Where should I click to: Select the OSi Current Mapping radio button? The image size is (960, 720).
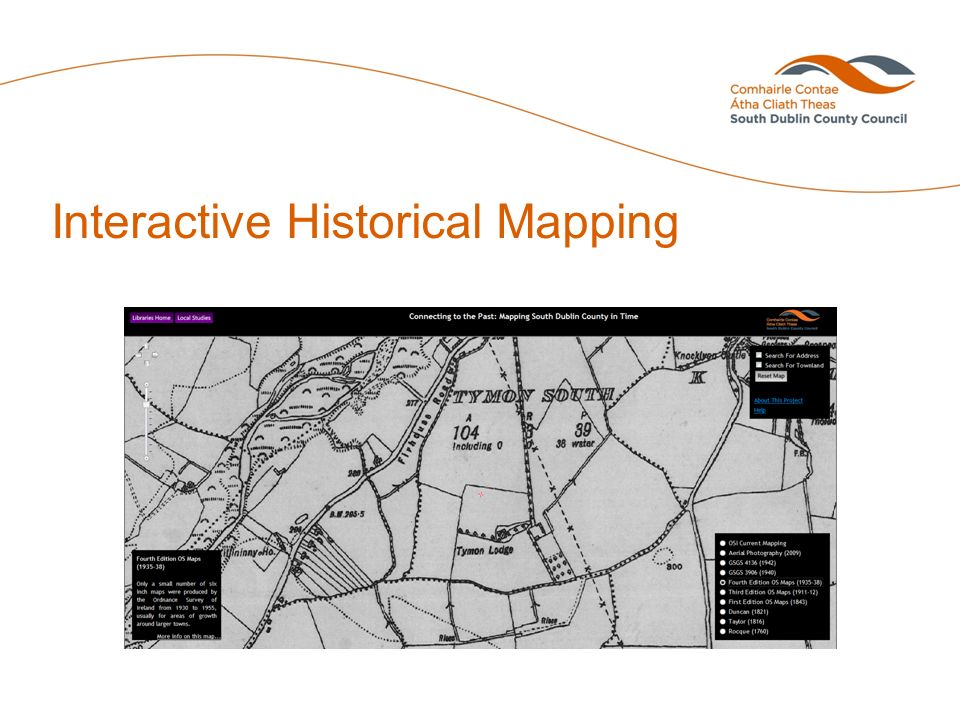tap(723, 543)
